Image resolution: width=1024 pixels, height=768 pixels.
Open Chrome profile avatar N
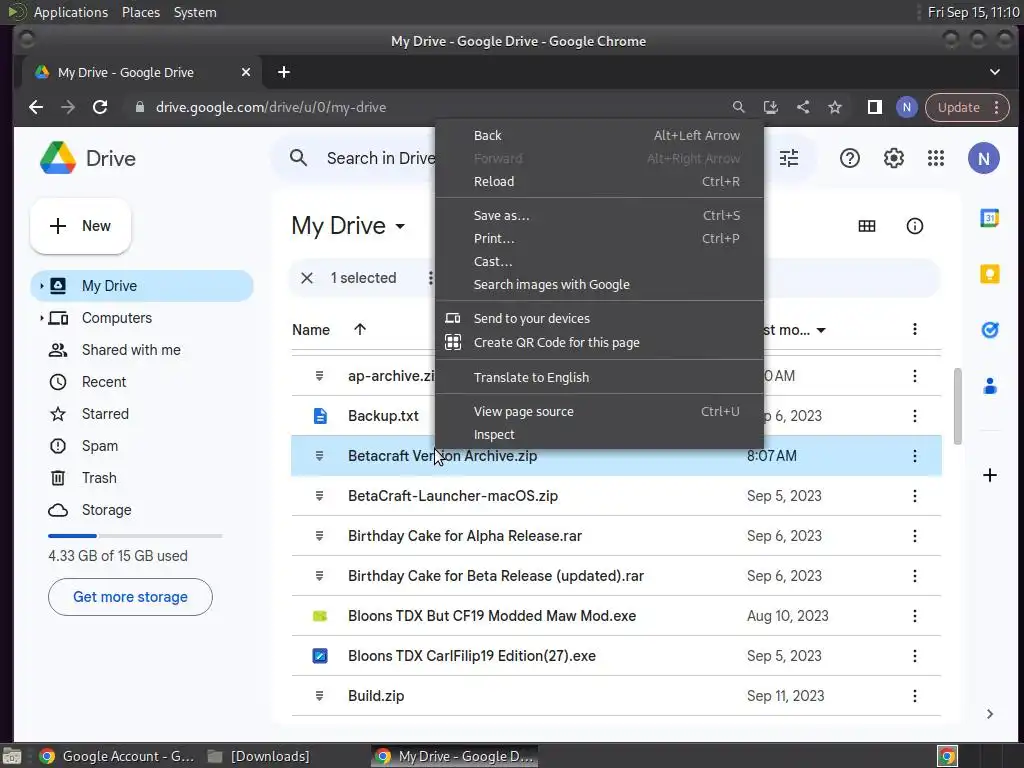pyautogui.click(x=906, y=107)
